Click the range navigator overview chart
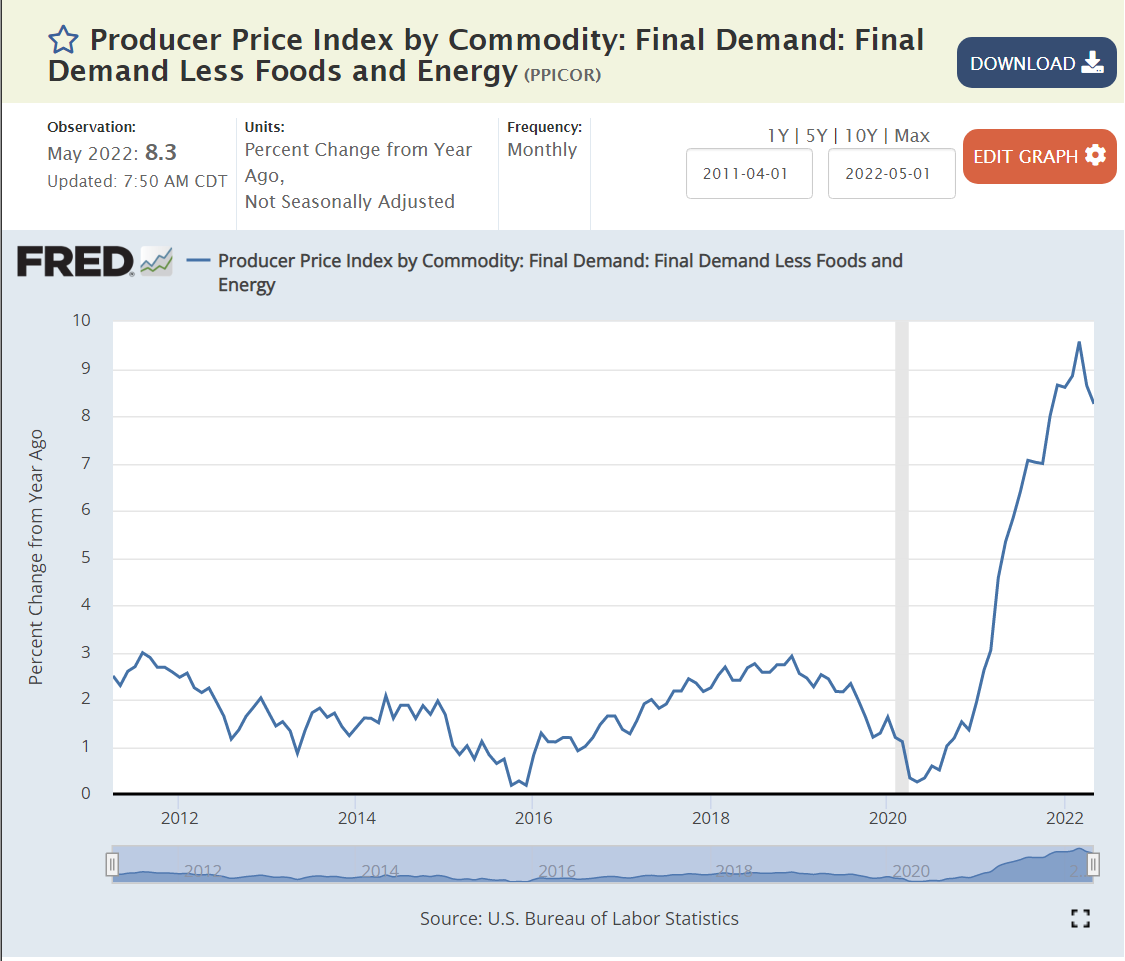This screenshot has width=1125, height=961. pos(600,864)
